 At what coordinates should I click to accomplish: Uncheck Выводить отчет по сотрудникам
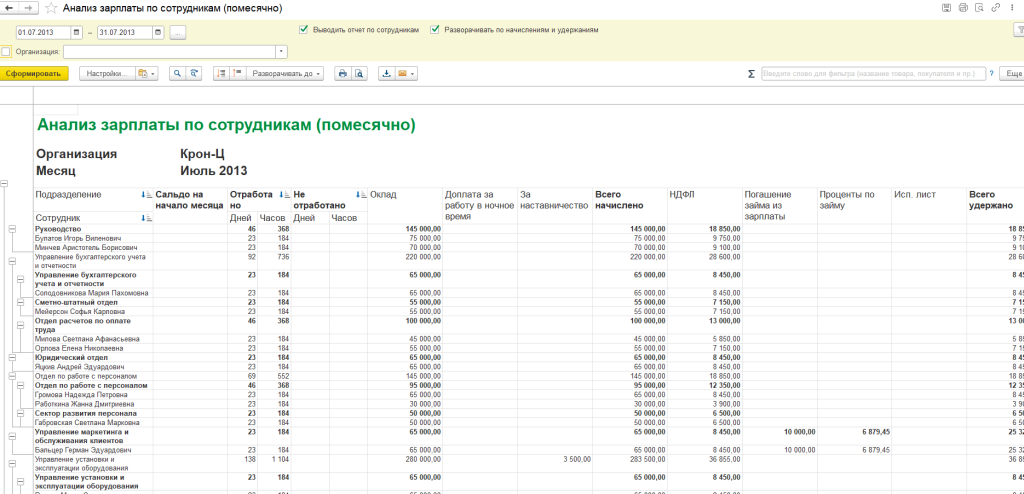tap(303, 30)
